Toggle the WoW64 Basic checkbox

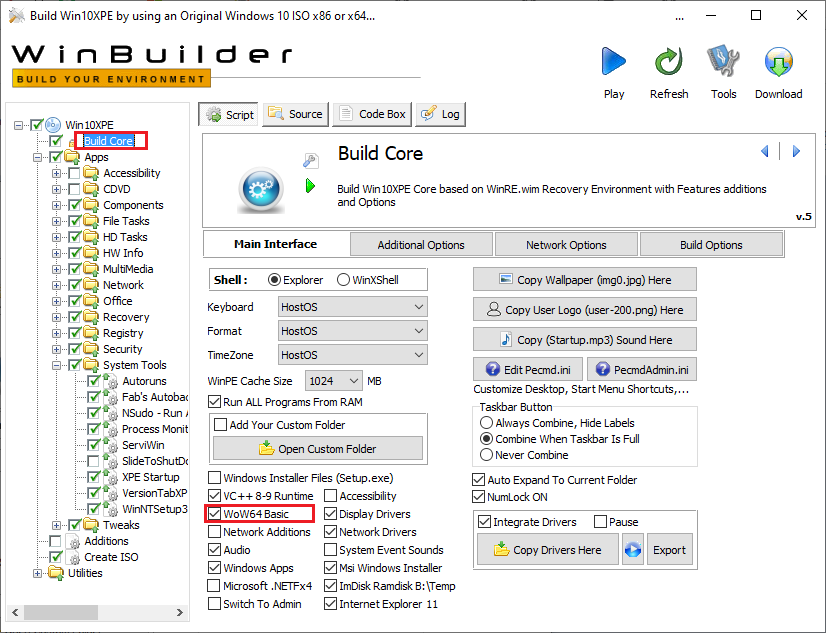(214, 513)
